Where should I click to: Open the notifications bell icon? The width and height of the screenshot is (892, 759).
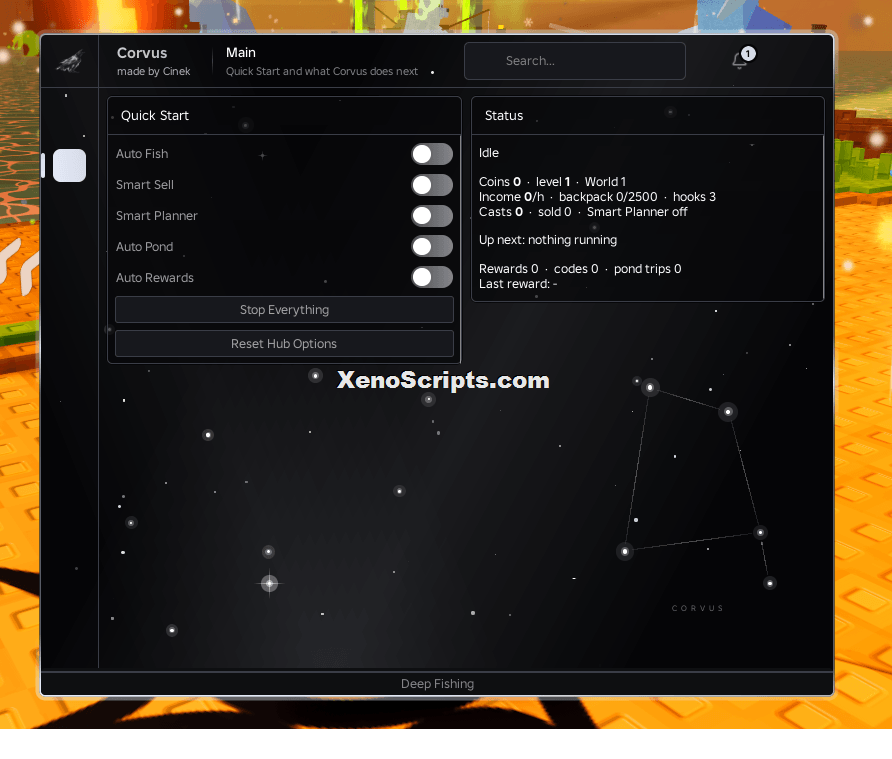pos(740,60)
